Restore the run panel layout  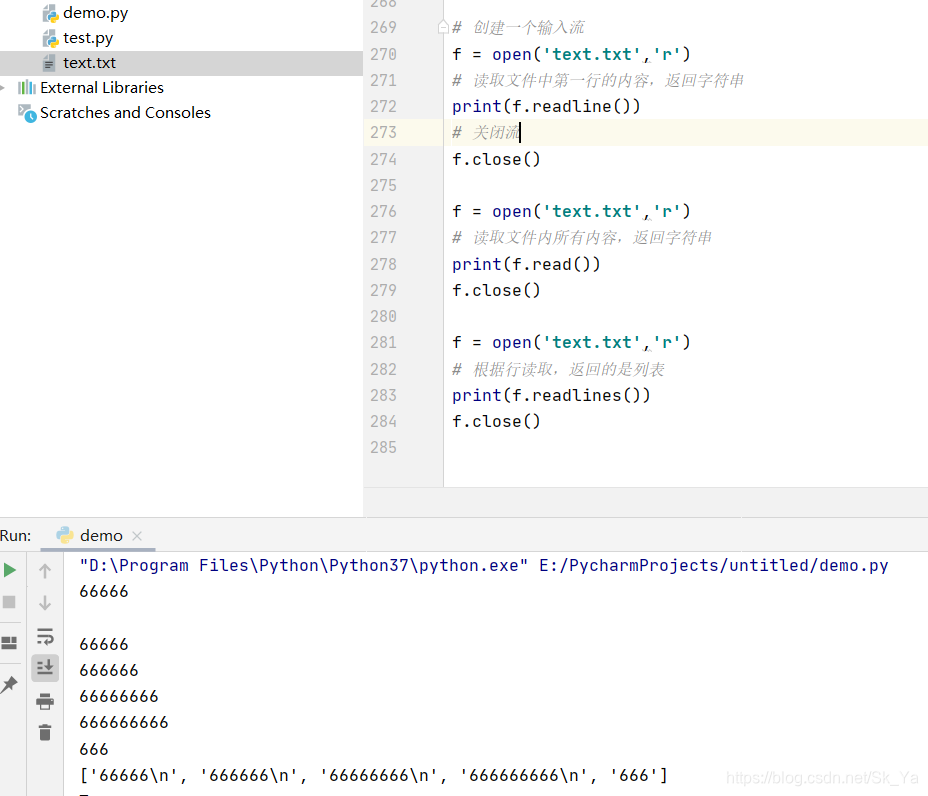point(9,643)
